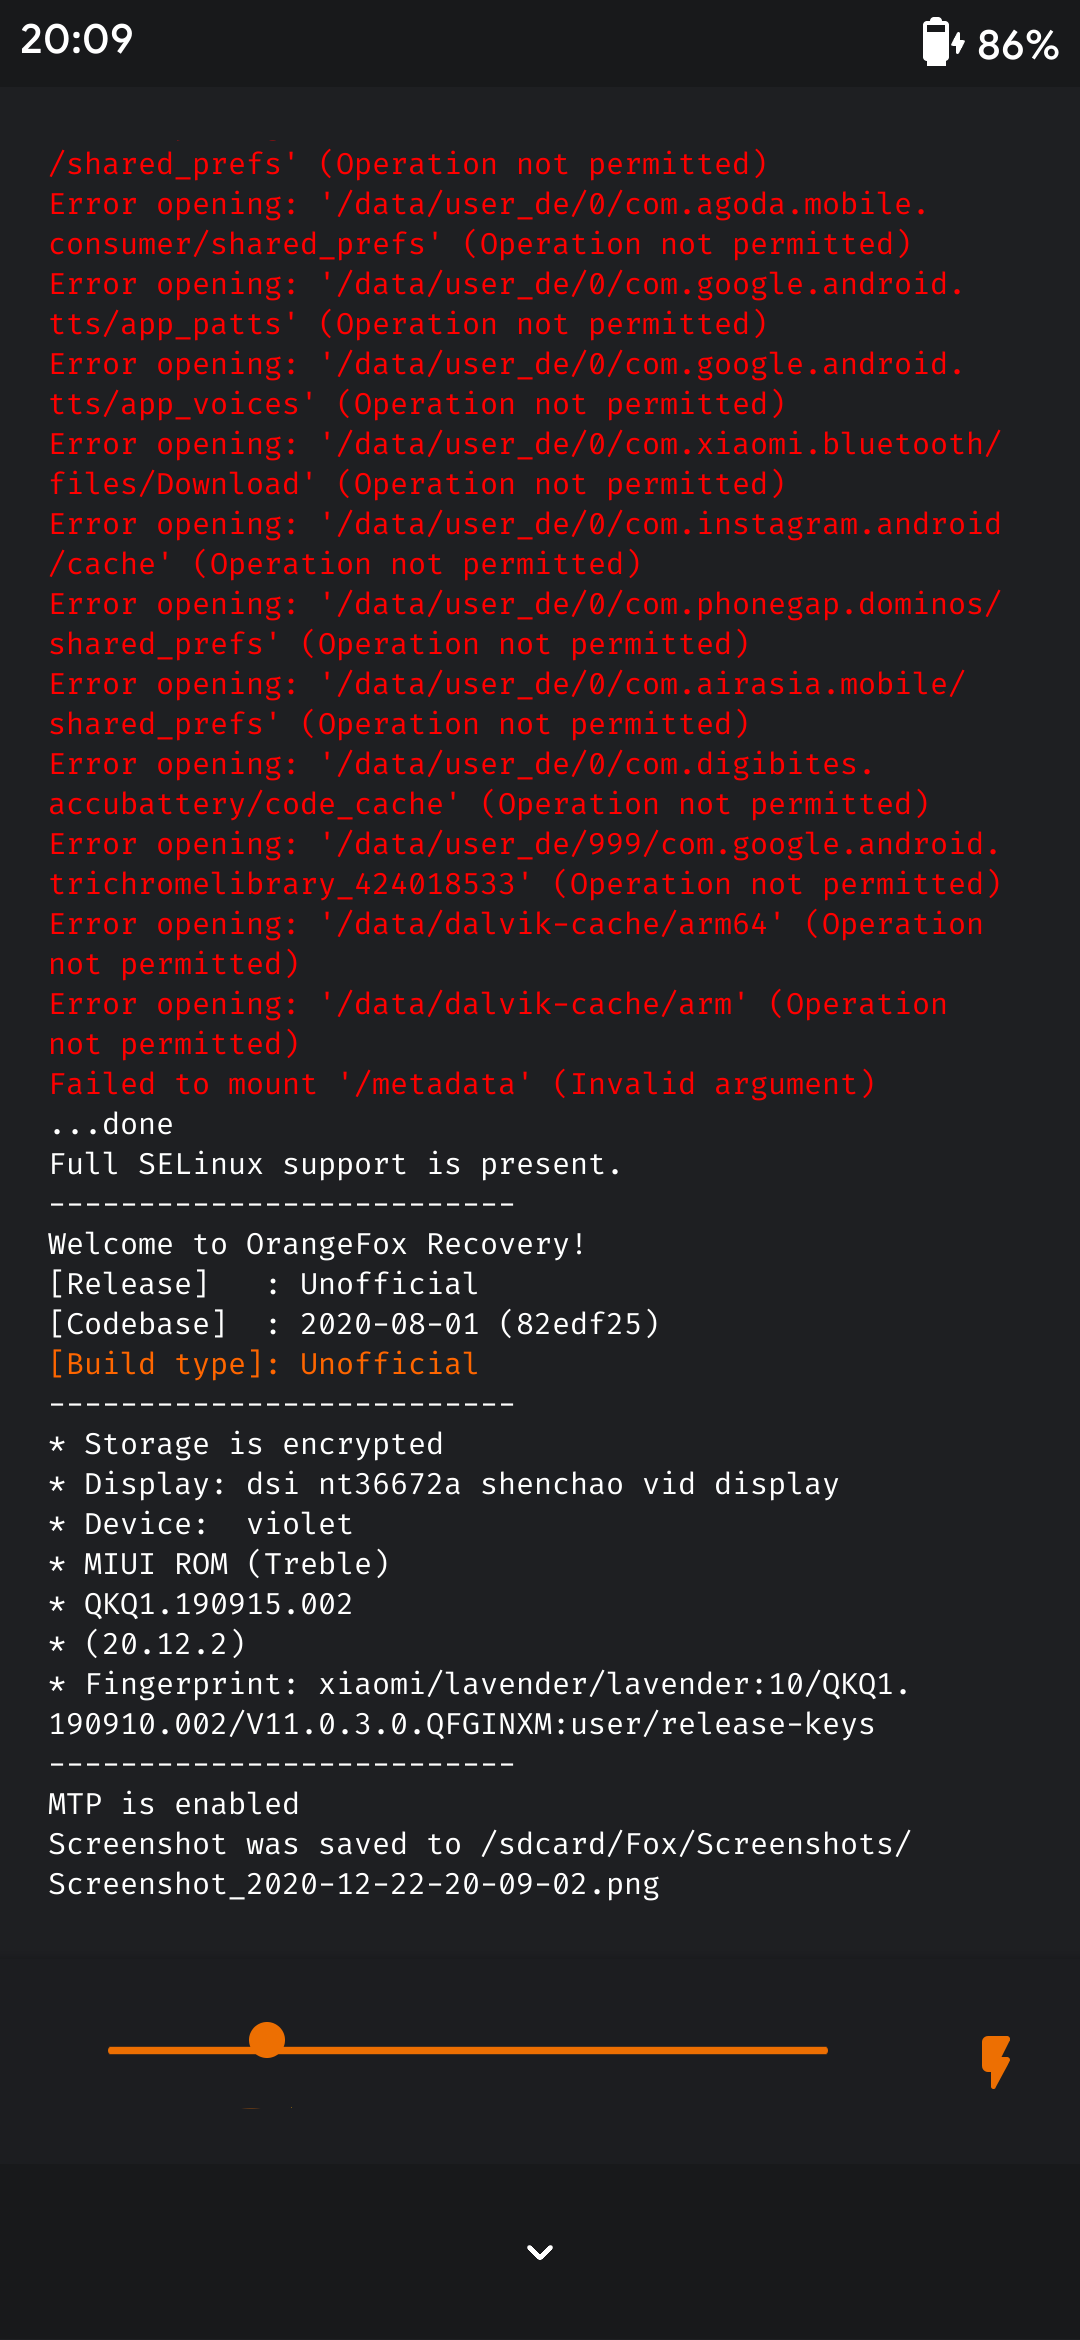Tap the "Device: violet" info line
Image resolution: width=1080 pixels, height=2340 pixels.
click(x=201, y=1524)
